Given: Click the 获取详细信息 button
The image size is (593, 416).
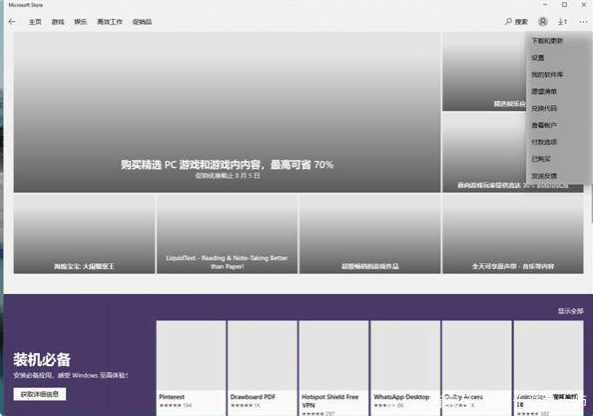Looking at the screenshot, I should (x=40, y=394).
